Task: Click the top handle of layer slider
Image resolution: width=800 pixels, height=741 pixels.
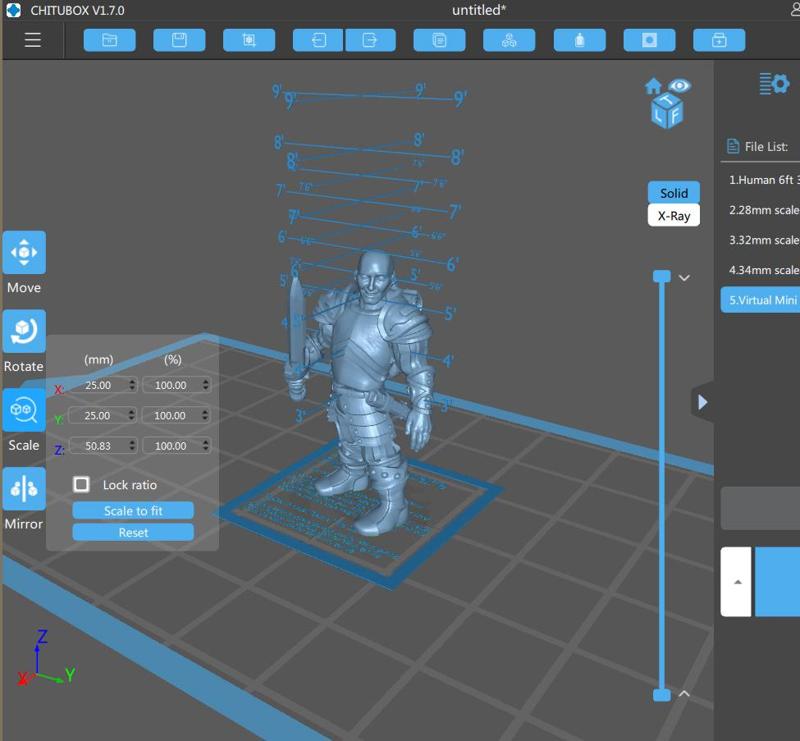Action: coord(661,276)
